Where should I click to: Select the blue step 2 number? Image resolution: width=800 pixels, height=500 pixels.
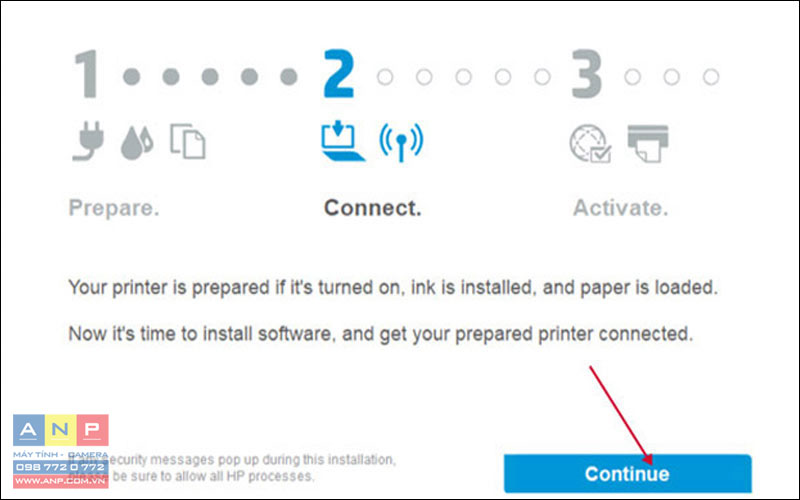click(339, 74)
